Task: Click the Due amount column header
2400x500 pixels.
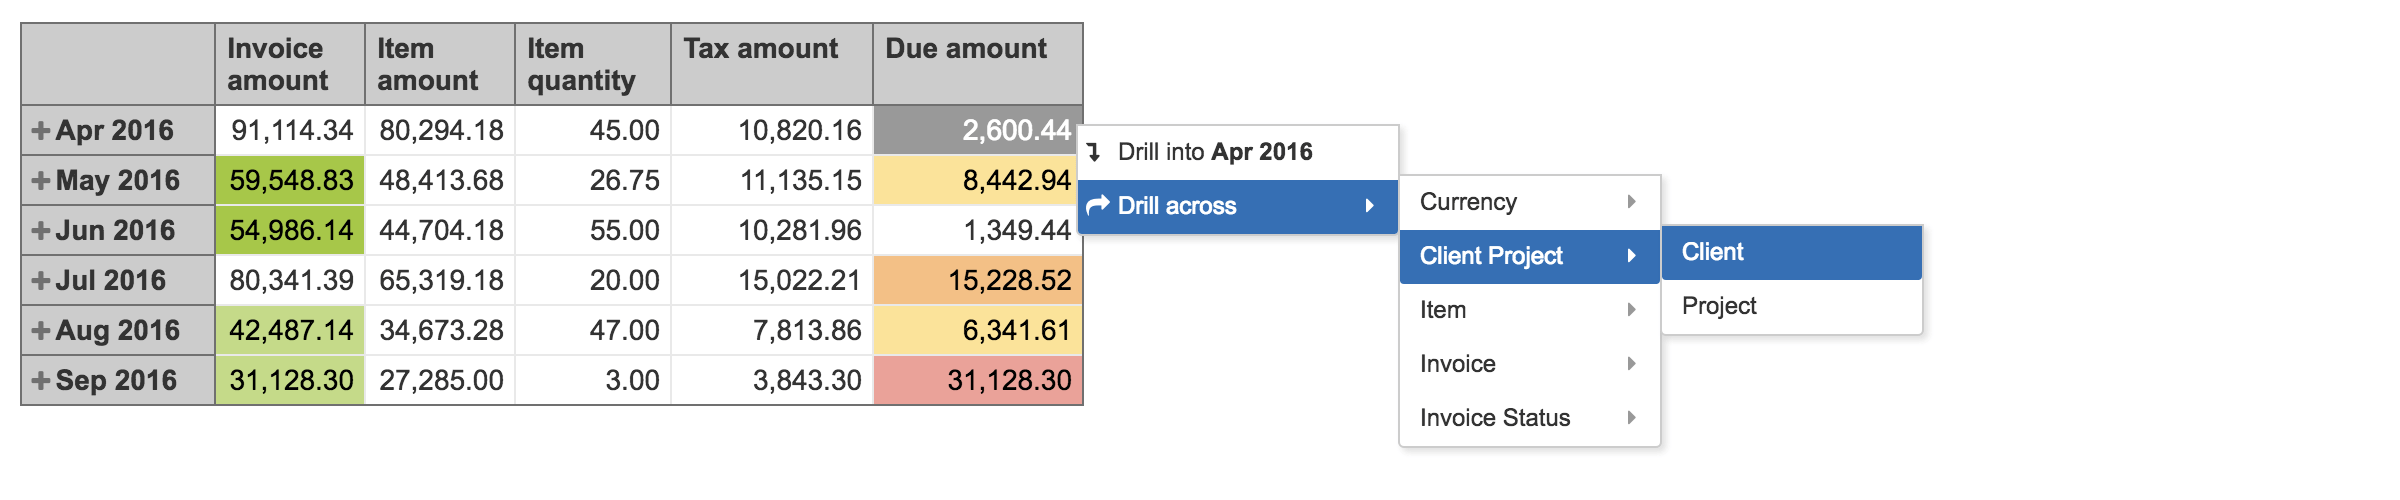Action: point(966,49)
